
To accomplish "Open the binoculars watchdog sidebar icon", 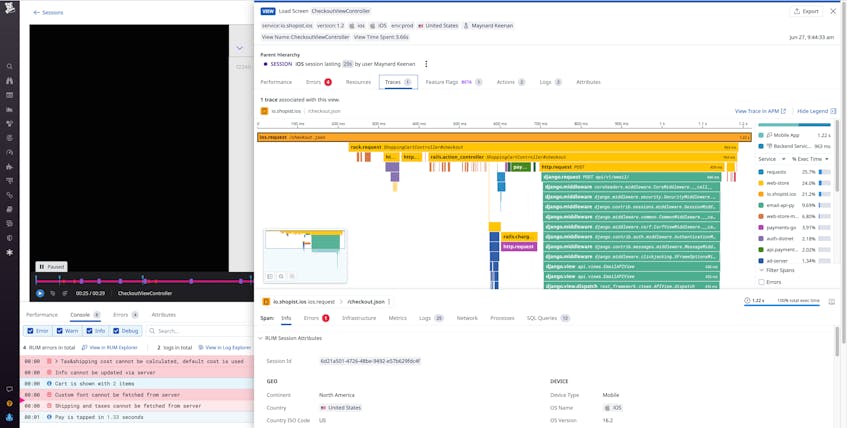I will click(10, 81).
